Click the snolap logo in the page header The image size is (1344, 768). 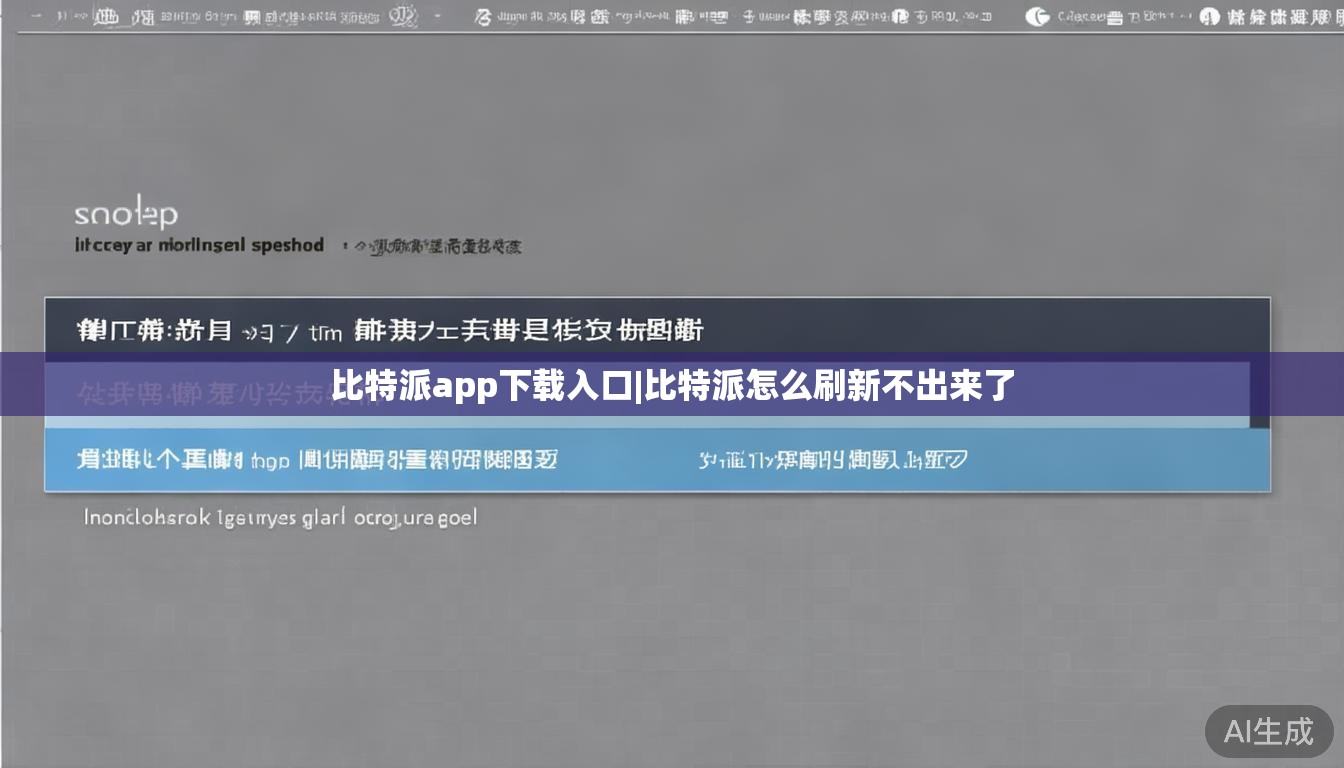click(x=126, y=213)
